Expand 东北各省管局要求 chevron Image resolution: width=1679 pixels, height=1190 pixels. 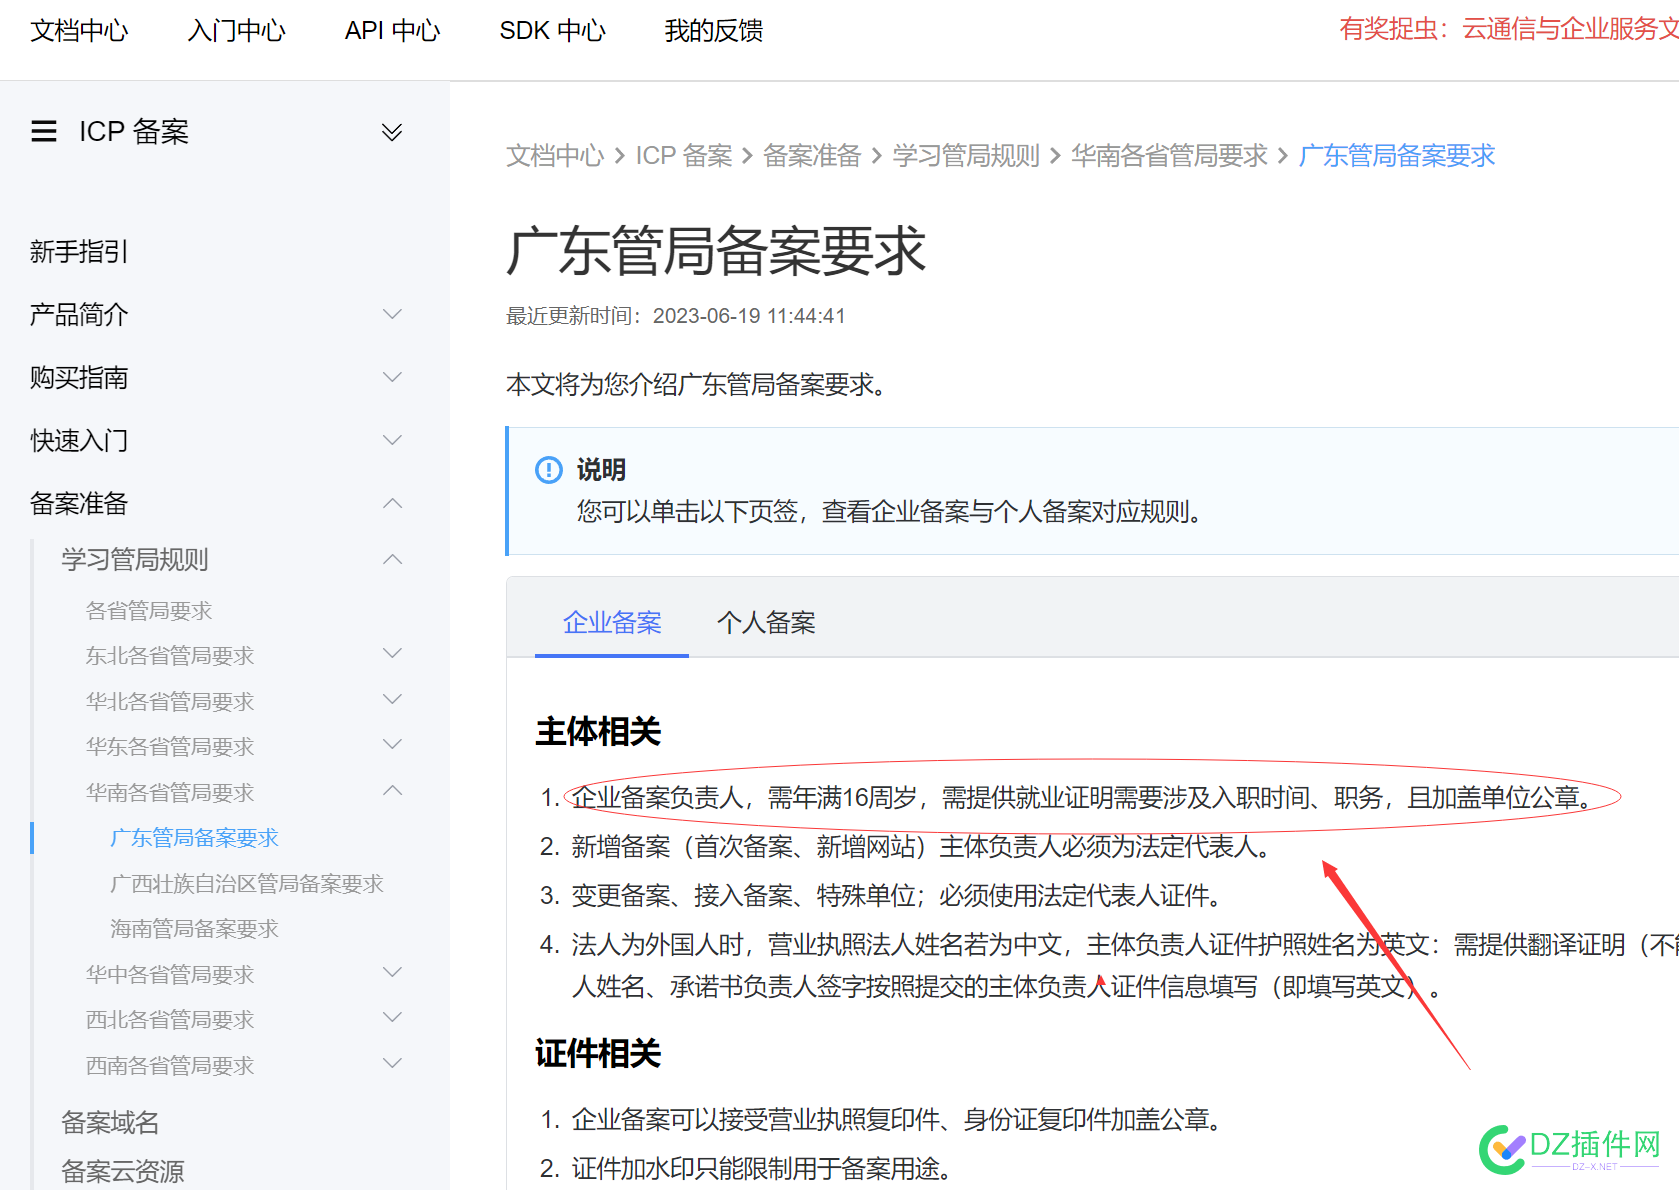393,654
